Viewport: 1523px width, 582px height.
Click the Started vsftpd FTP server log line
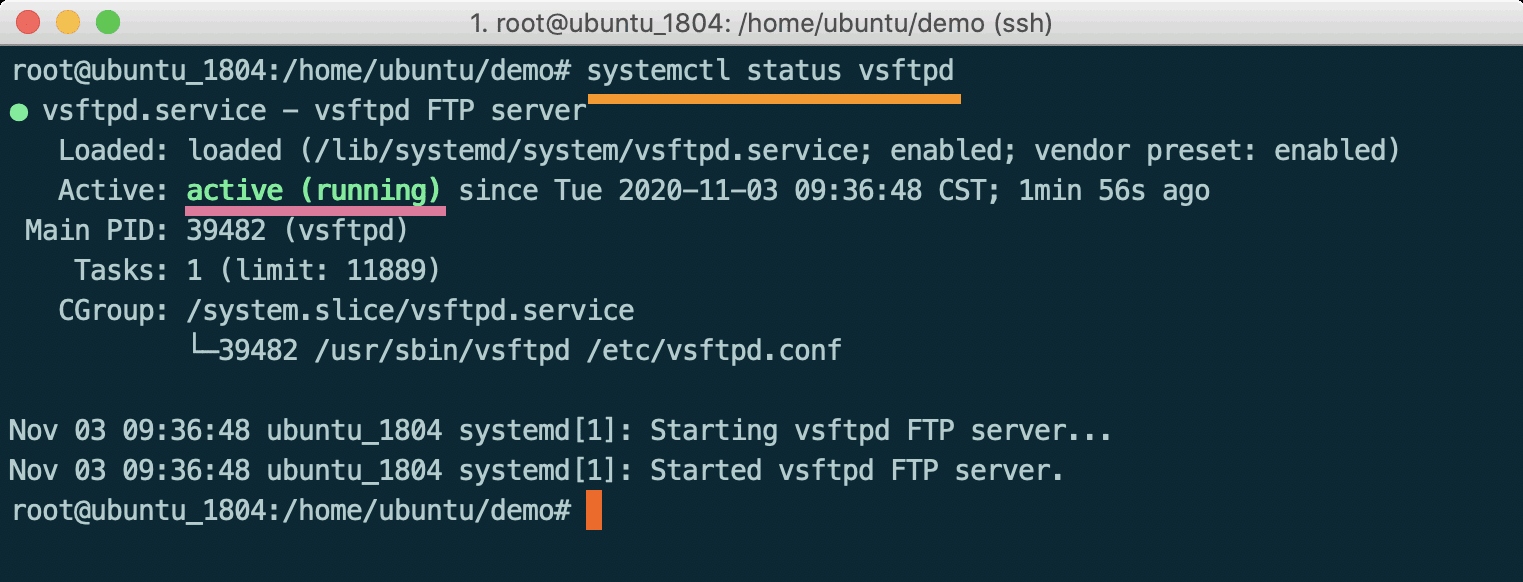tap(536, 471)
